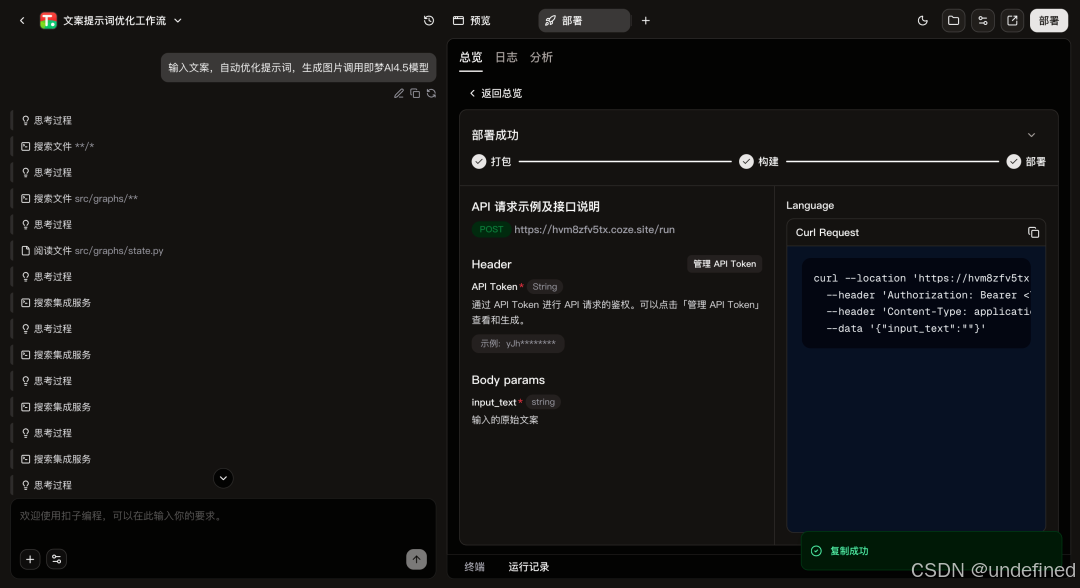The height and width of the screenshot is (588, 1080).
Task: Open the 日志 tab
Action: [506, 58]
